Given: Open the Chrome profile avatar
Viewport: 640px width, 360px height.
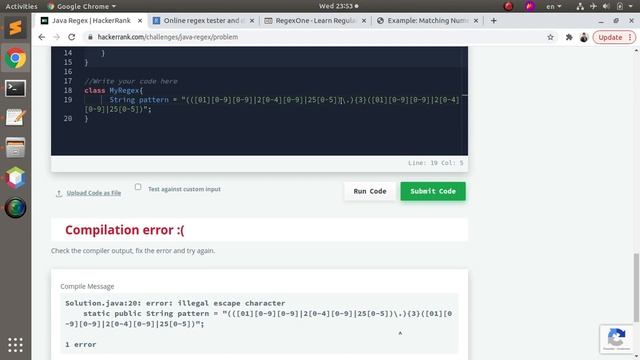Looking at the screenshot, I should 584,37.
